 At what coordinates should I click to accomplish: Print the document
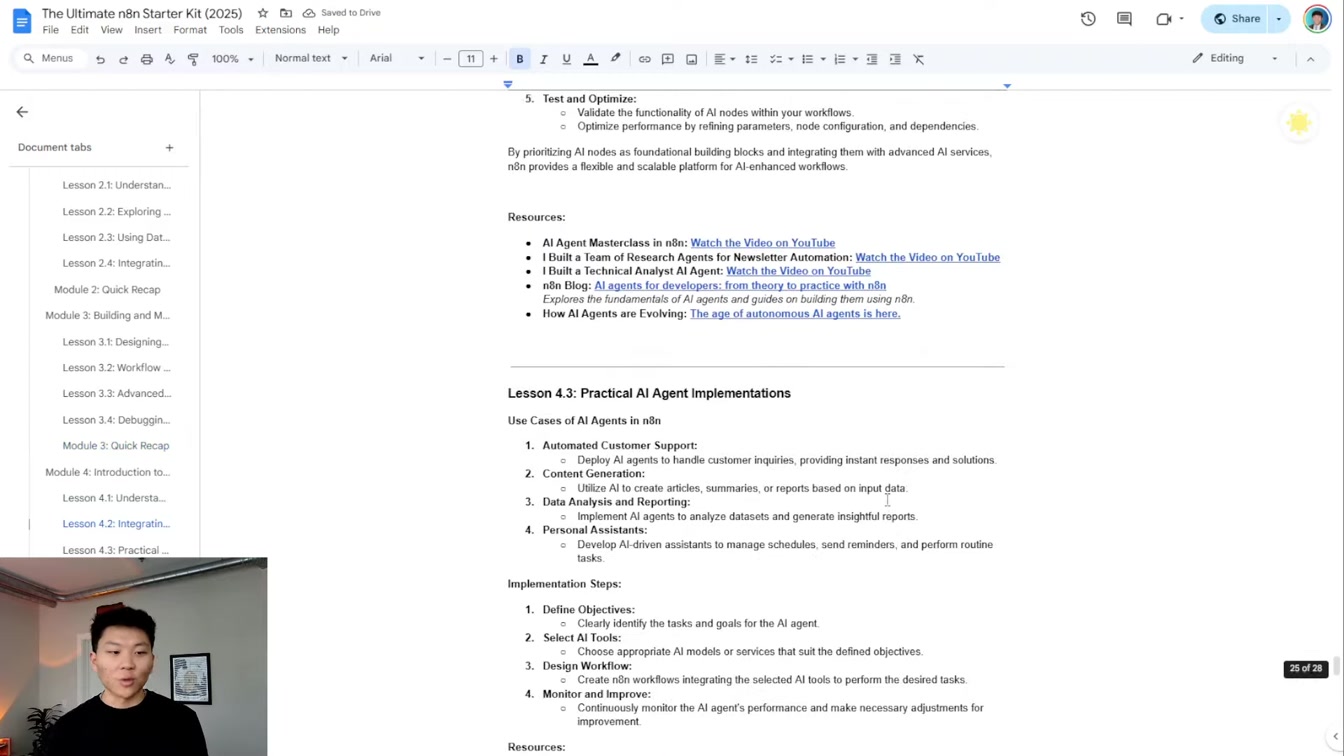pyautogui.click(x=147, y=59)
